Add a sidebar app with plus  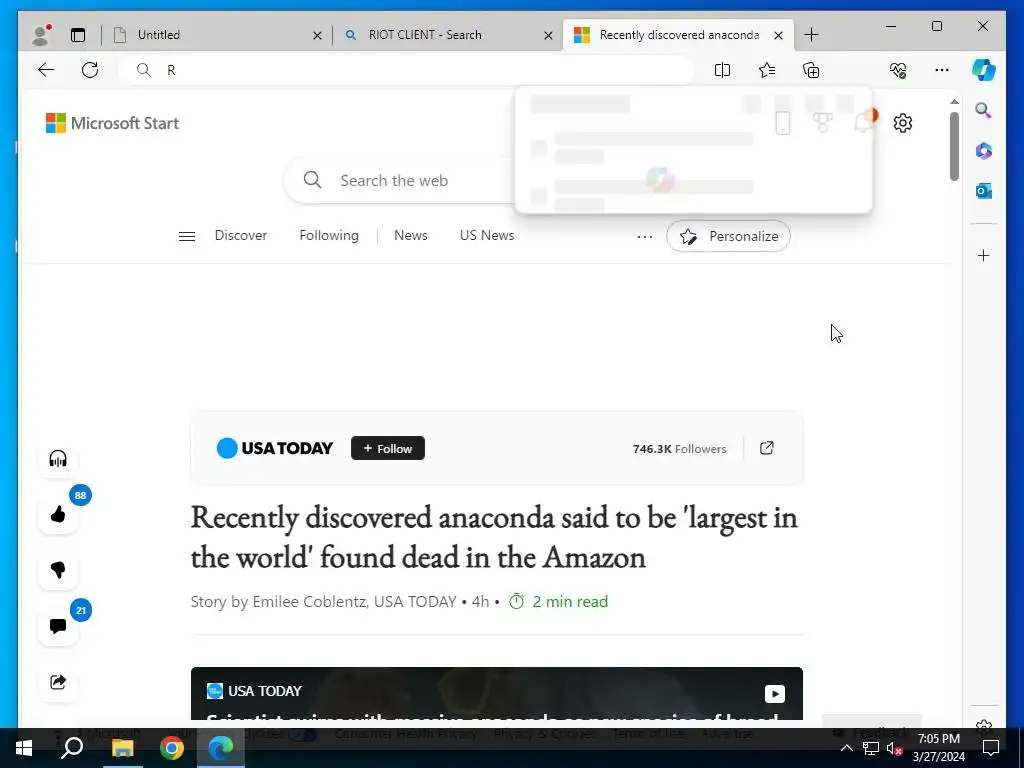[x=984, y=255]
